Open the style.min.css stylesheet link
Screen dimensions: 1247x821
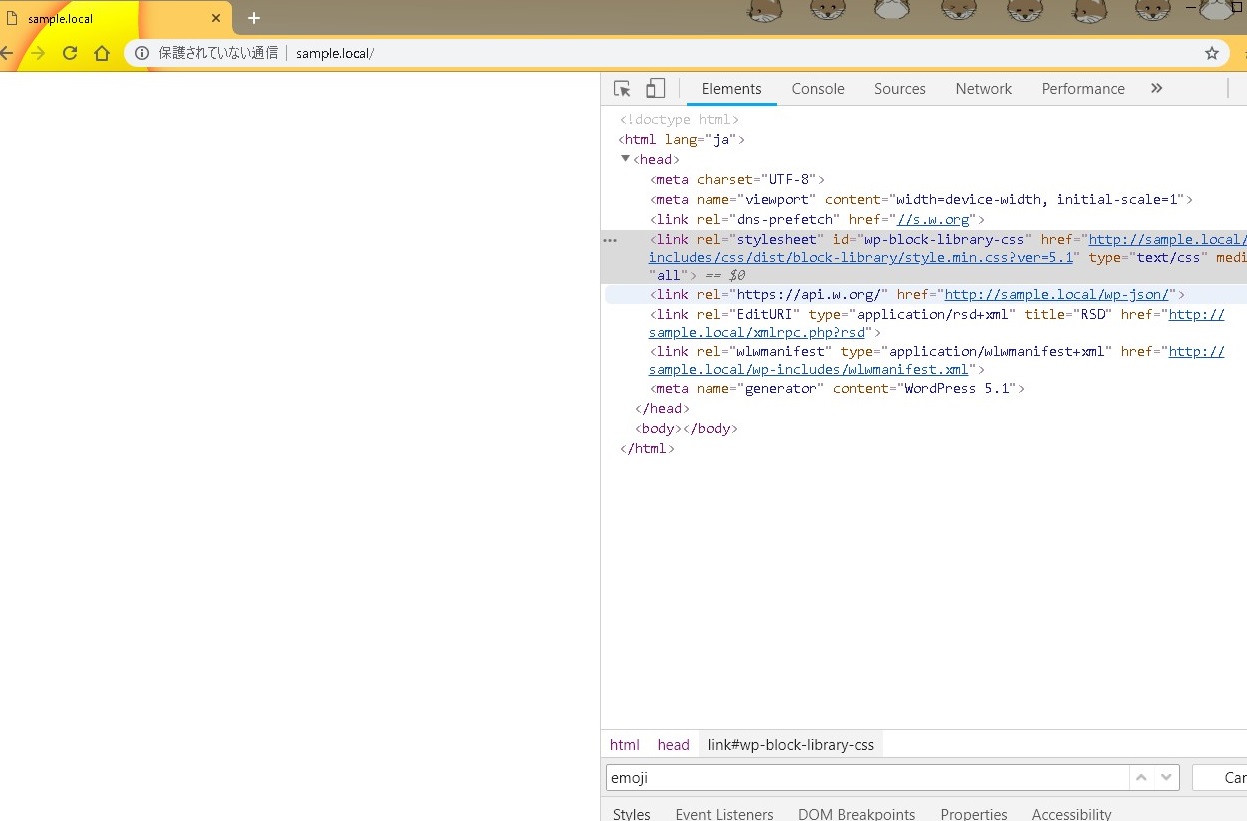pyautogui.click(x=930, y=257)
